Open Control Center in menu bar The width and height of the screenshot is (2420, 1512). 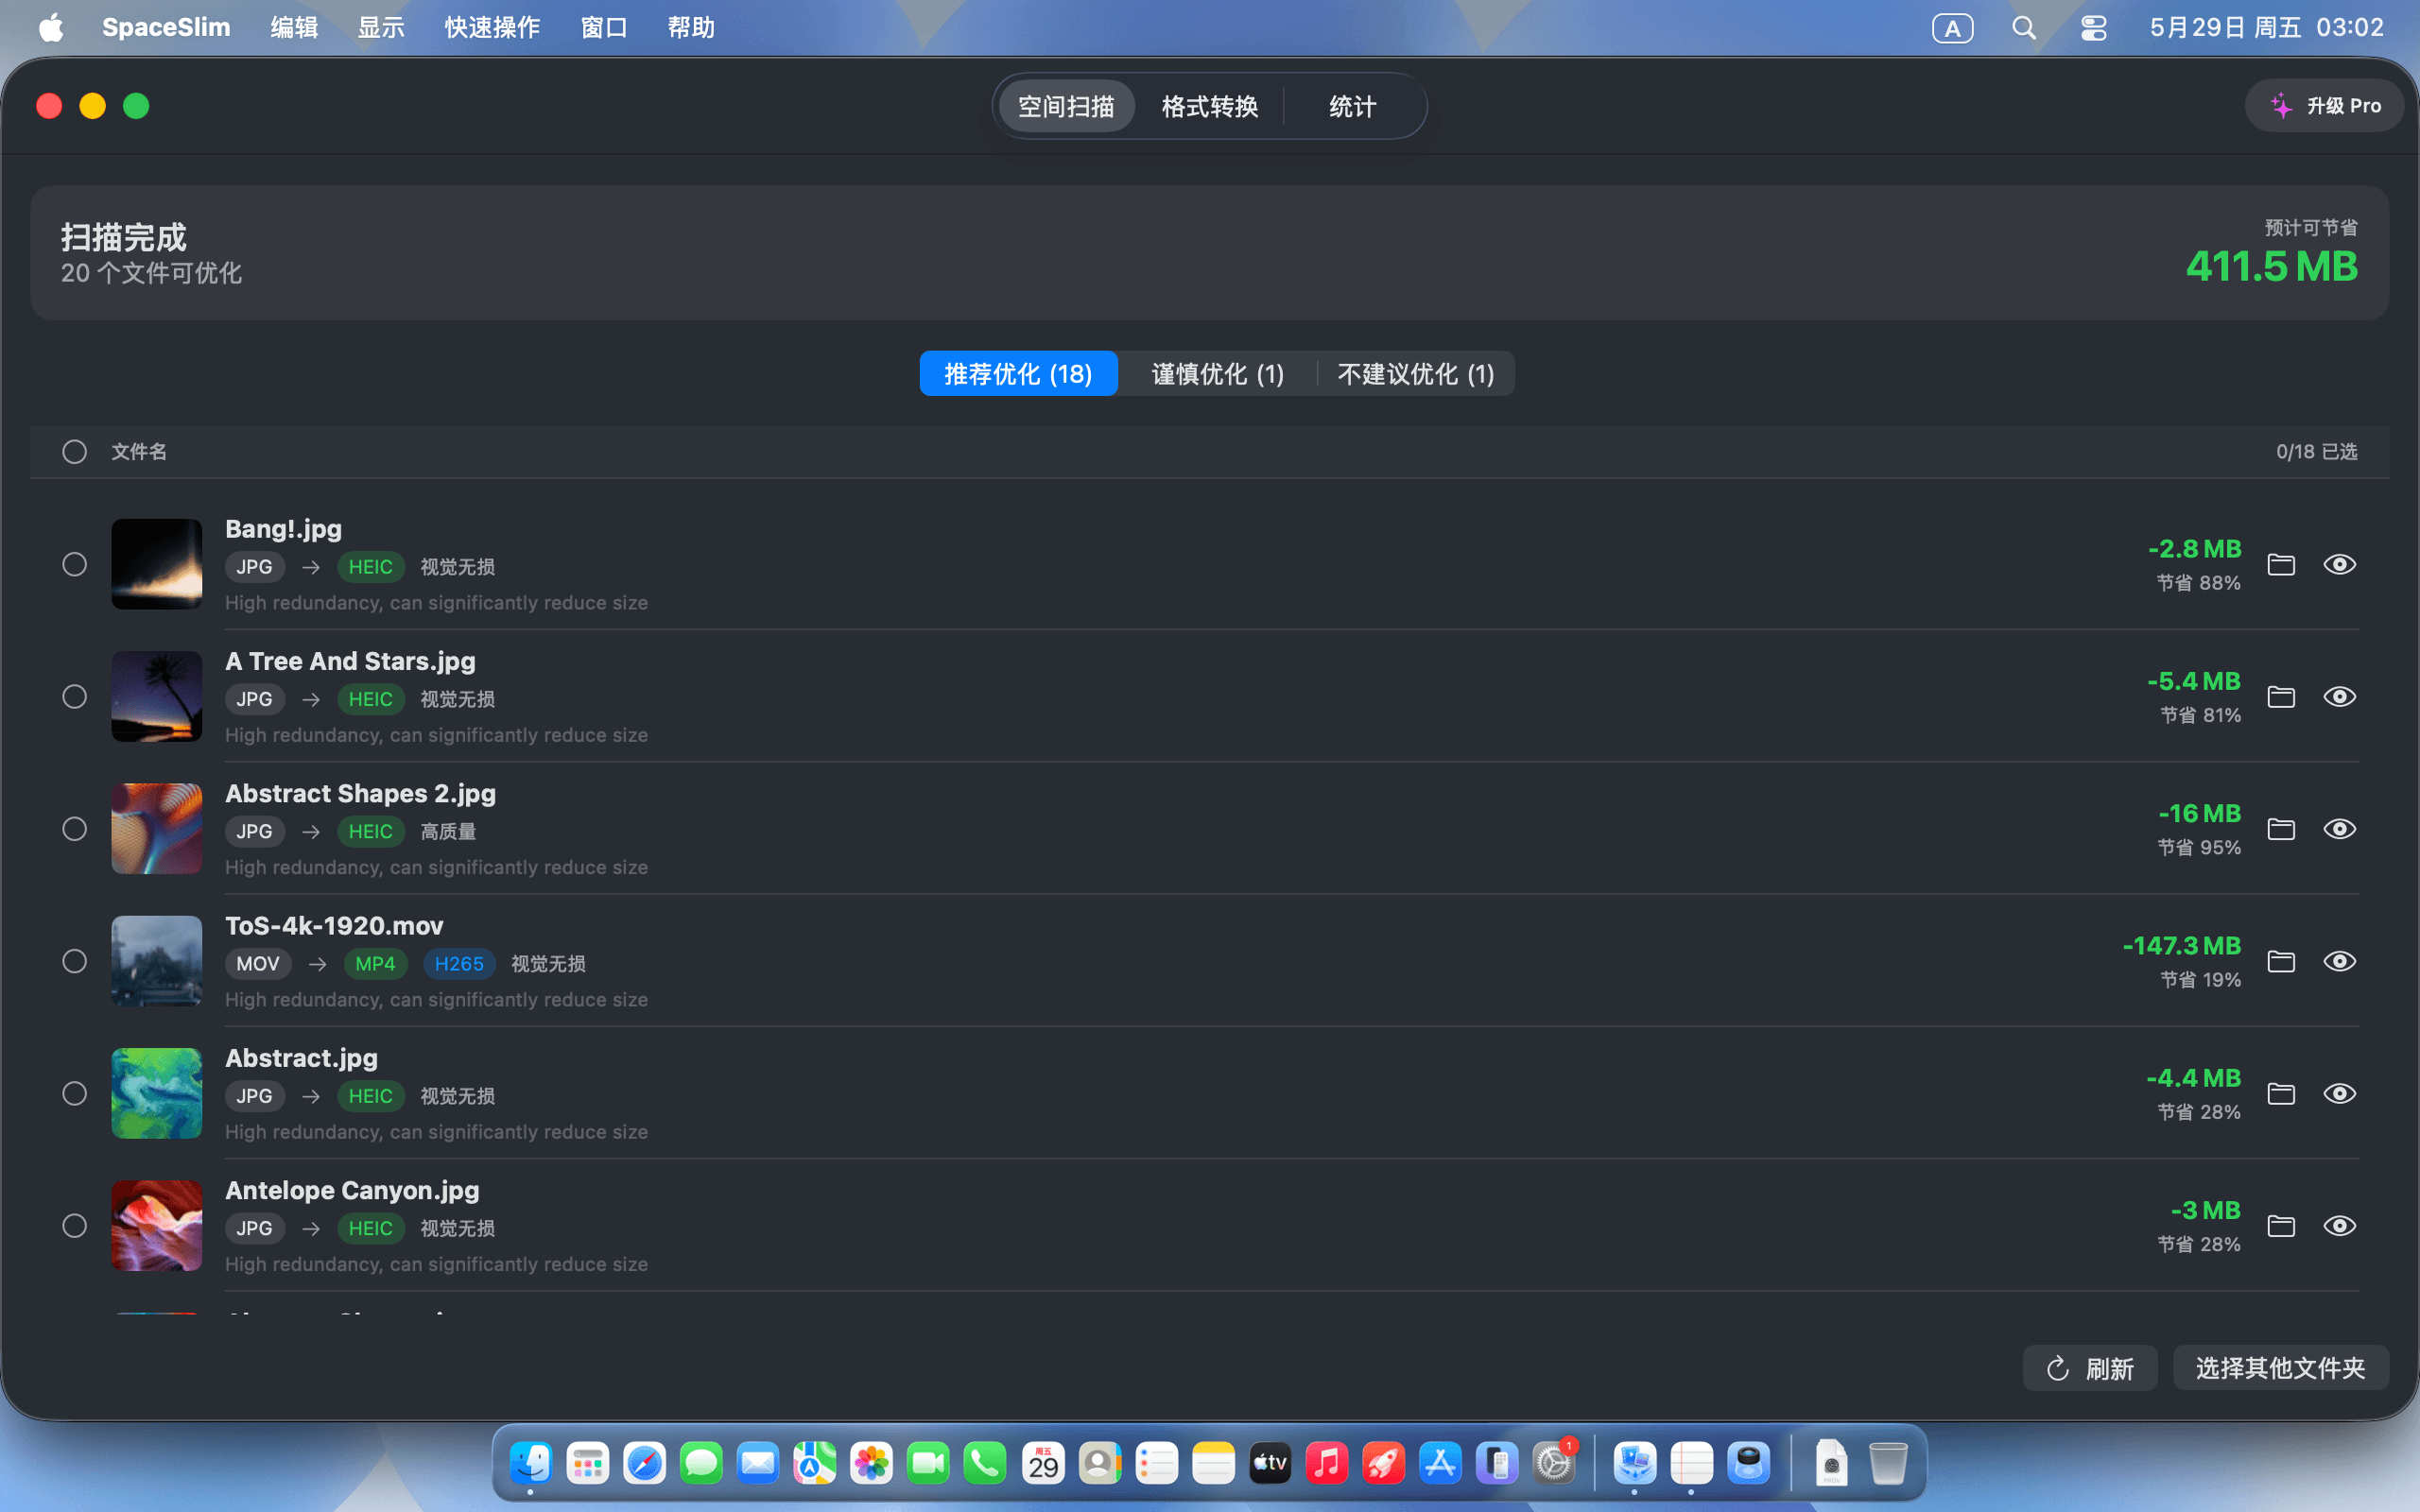(2093, 27)
